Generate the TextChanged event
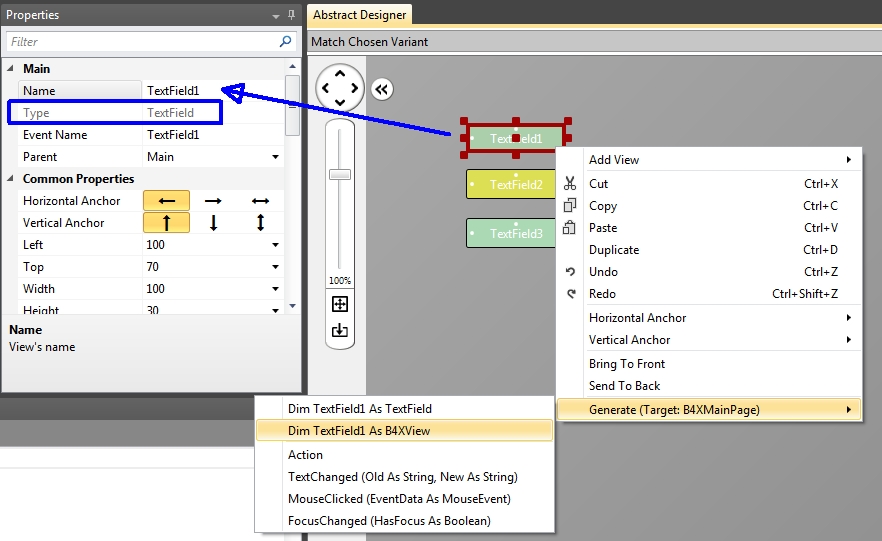Image resolution: width=882 pixels, height=541 pixels. (x=404, y=477)
